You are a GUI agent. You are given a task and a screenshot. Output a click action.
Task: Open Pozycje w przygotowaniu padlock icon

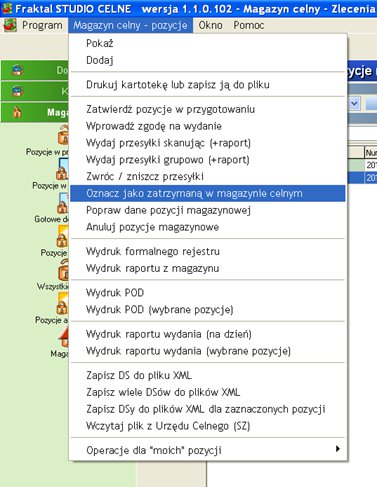63,135
